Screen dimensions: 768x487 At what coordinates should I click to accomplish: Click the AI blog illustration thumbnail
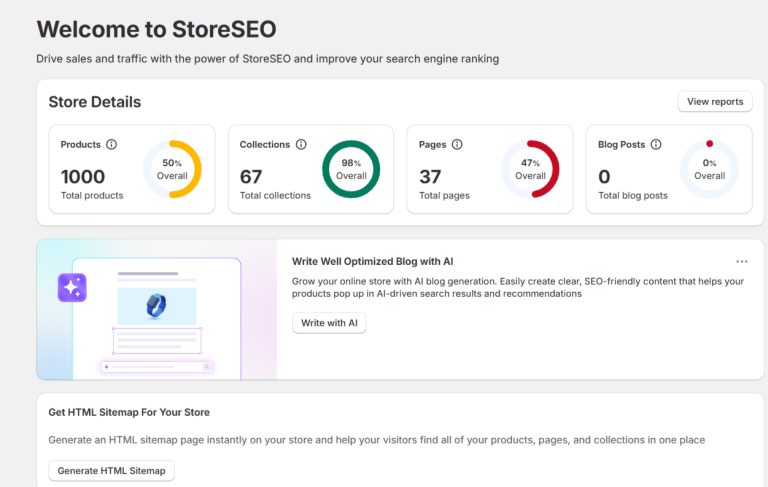click(157, 310)
